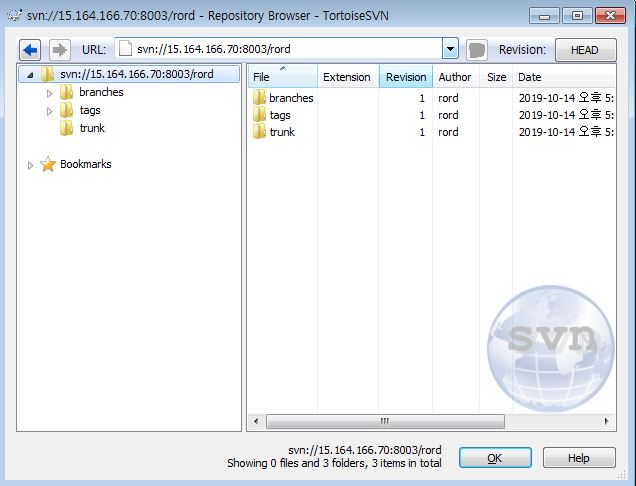
Task: Select the root repository folder icon in the tree
Action: tap(47, 74)
